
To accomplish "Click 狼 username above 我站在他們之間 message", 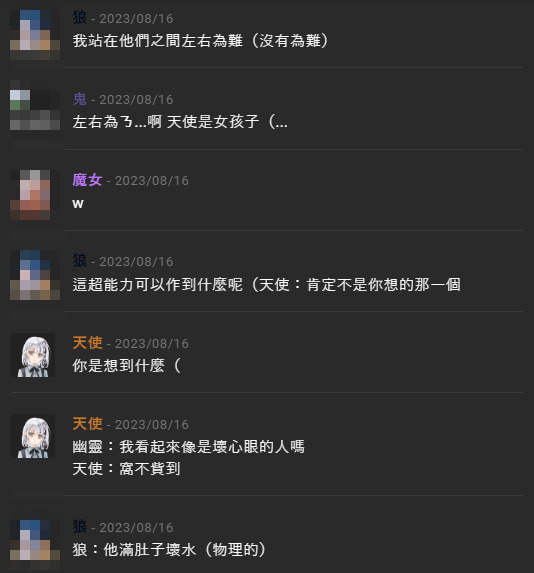I will click(80, 18).
